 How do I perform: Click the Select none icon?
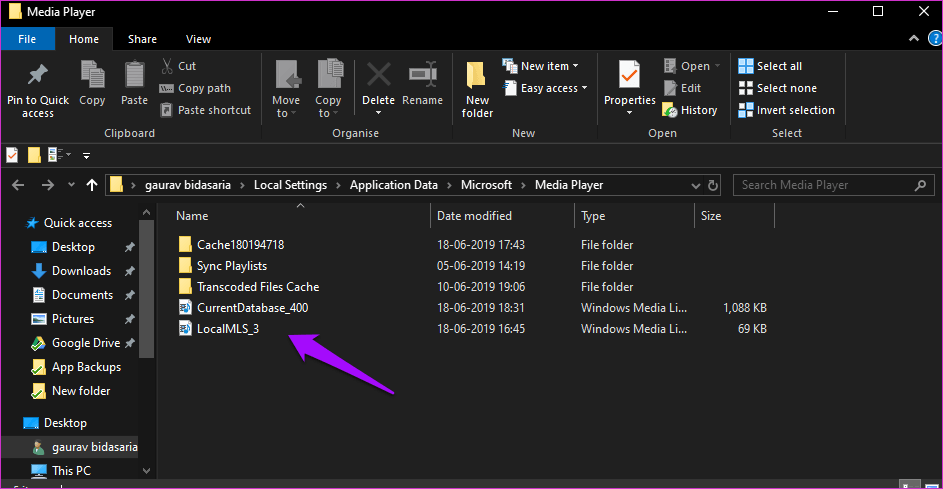(746, 88)
